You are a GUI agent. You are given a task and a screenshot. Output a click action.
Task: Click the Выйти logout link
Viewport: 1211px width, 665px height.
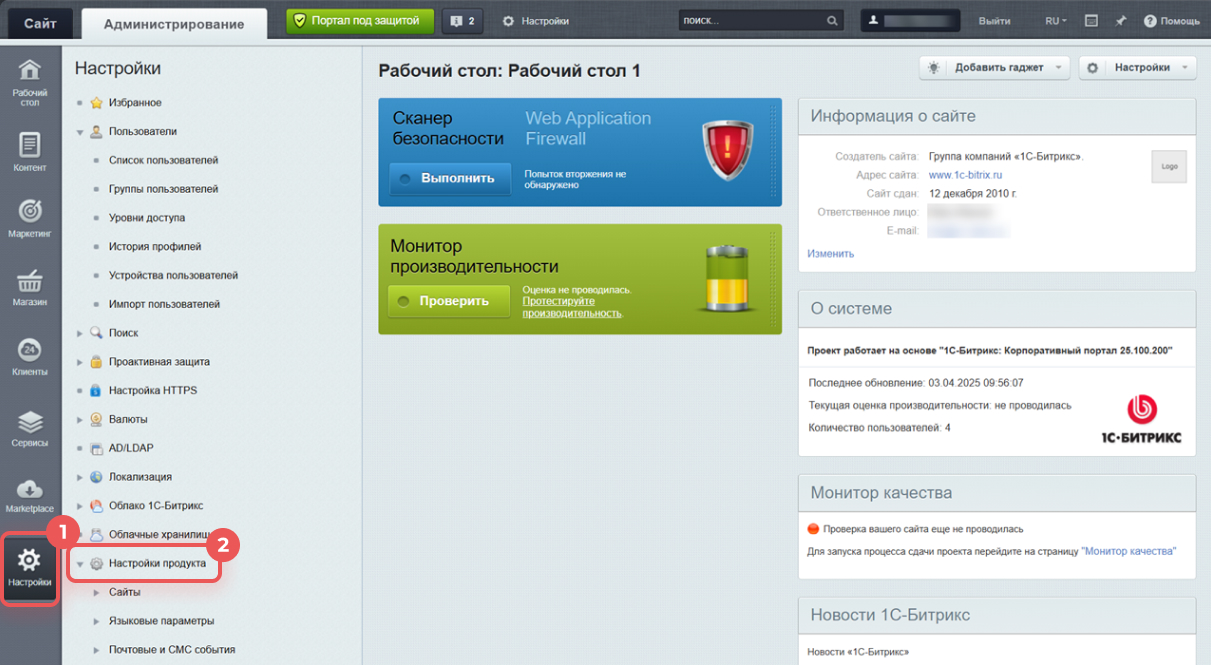coord(994,21)
